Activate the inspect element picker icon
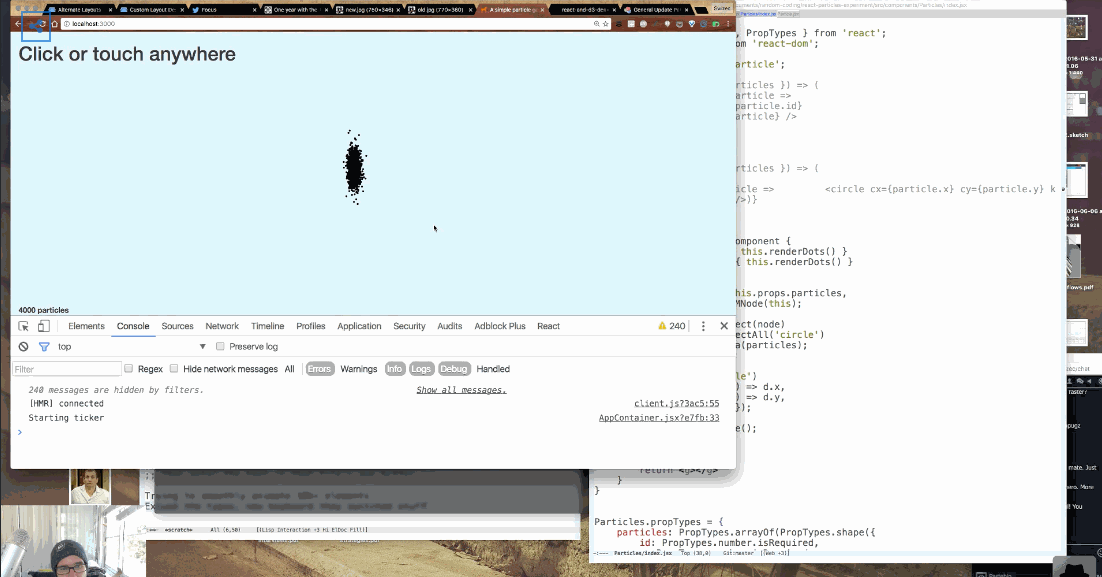The height and width of the screenshot is (577, 1102). coord(23,326)
